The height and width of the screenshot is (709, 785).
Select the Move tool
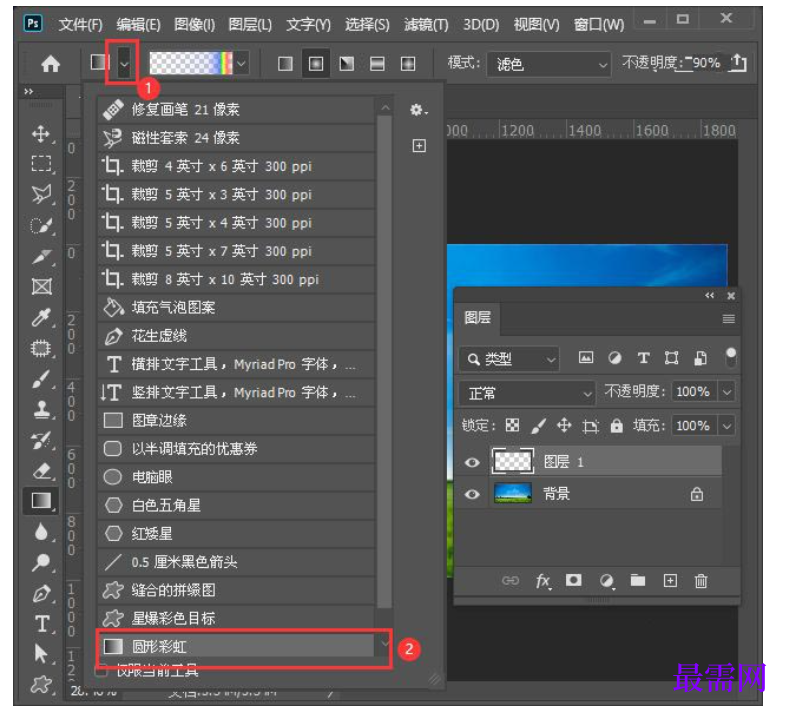(41, 134)
